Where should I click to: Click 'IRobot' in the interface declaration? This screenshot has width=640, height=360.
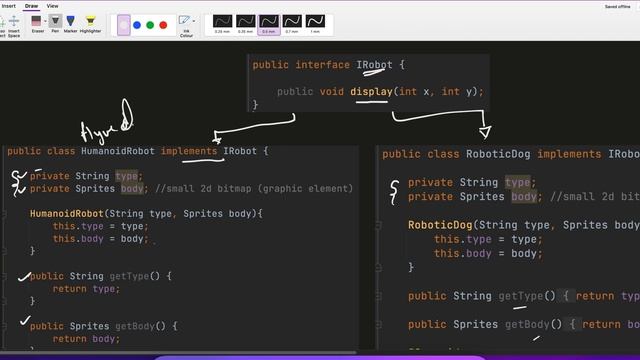pos(374,64)
